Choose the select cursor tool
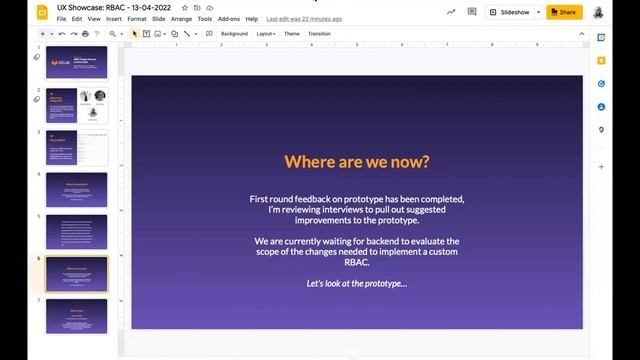640x360 pixels. 135,34
